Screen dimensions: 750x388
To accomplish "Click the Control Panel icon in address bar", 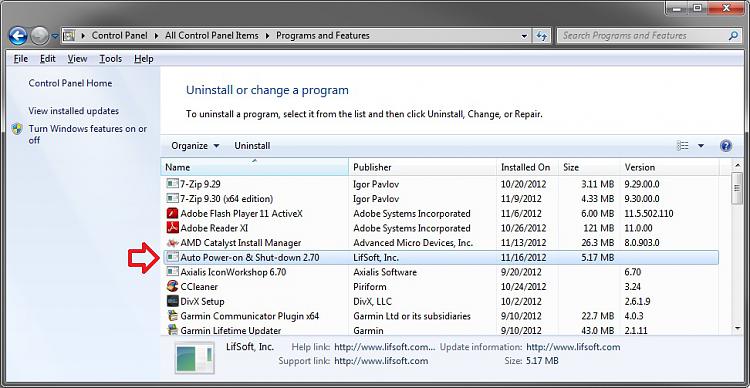I will [69, 35].
